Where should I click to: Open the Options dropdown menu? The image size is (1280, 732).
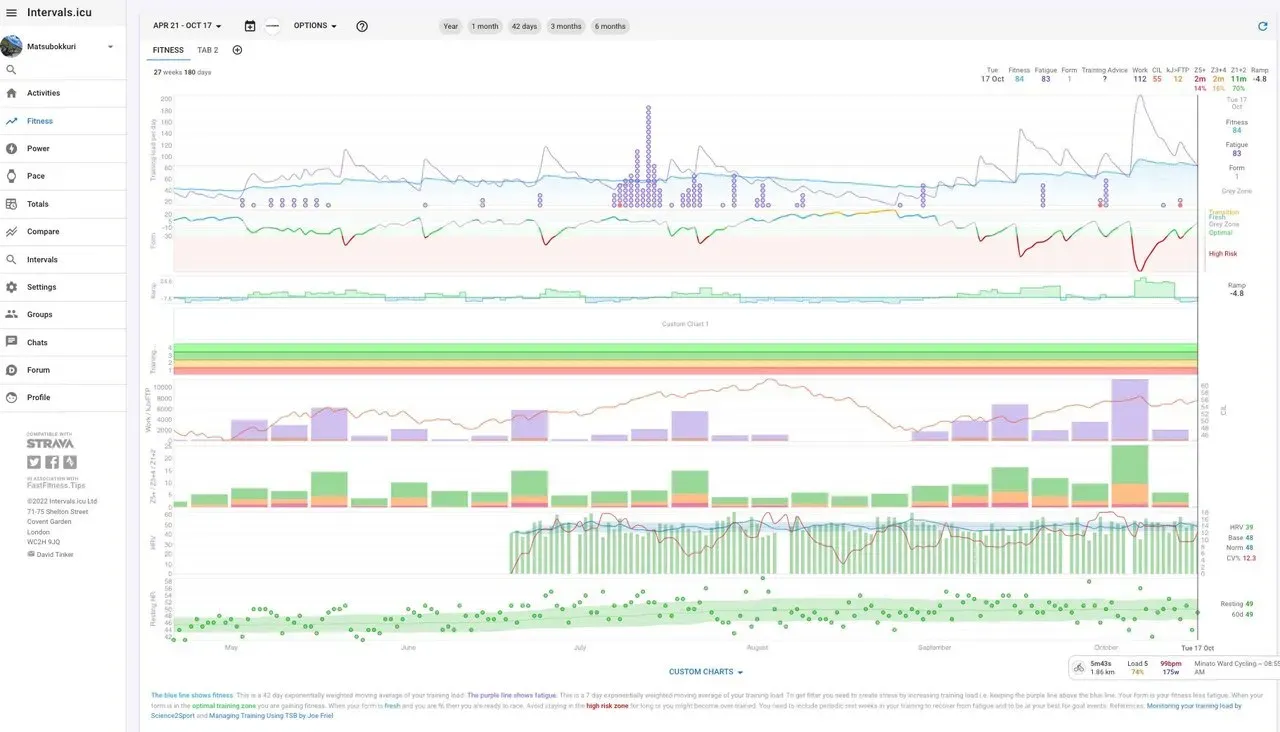pos(315,26)
